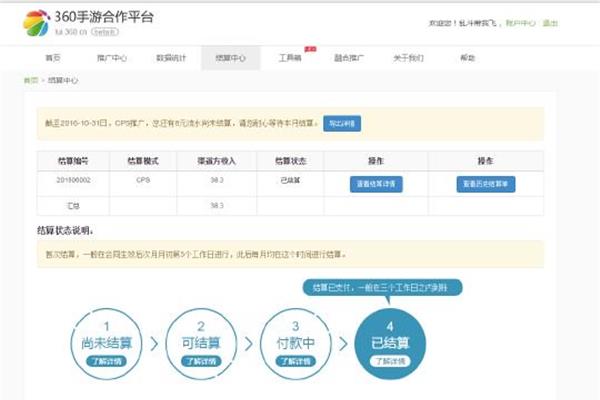Click the 渠道方收入 column header
600x400 pixels.
pos(217,161)
